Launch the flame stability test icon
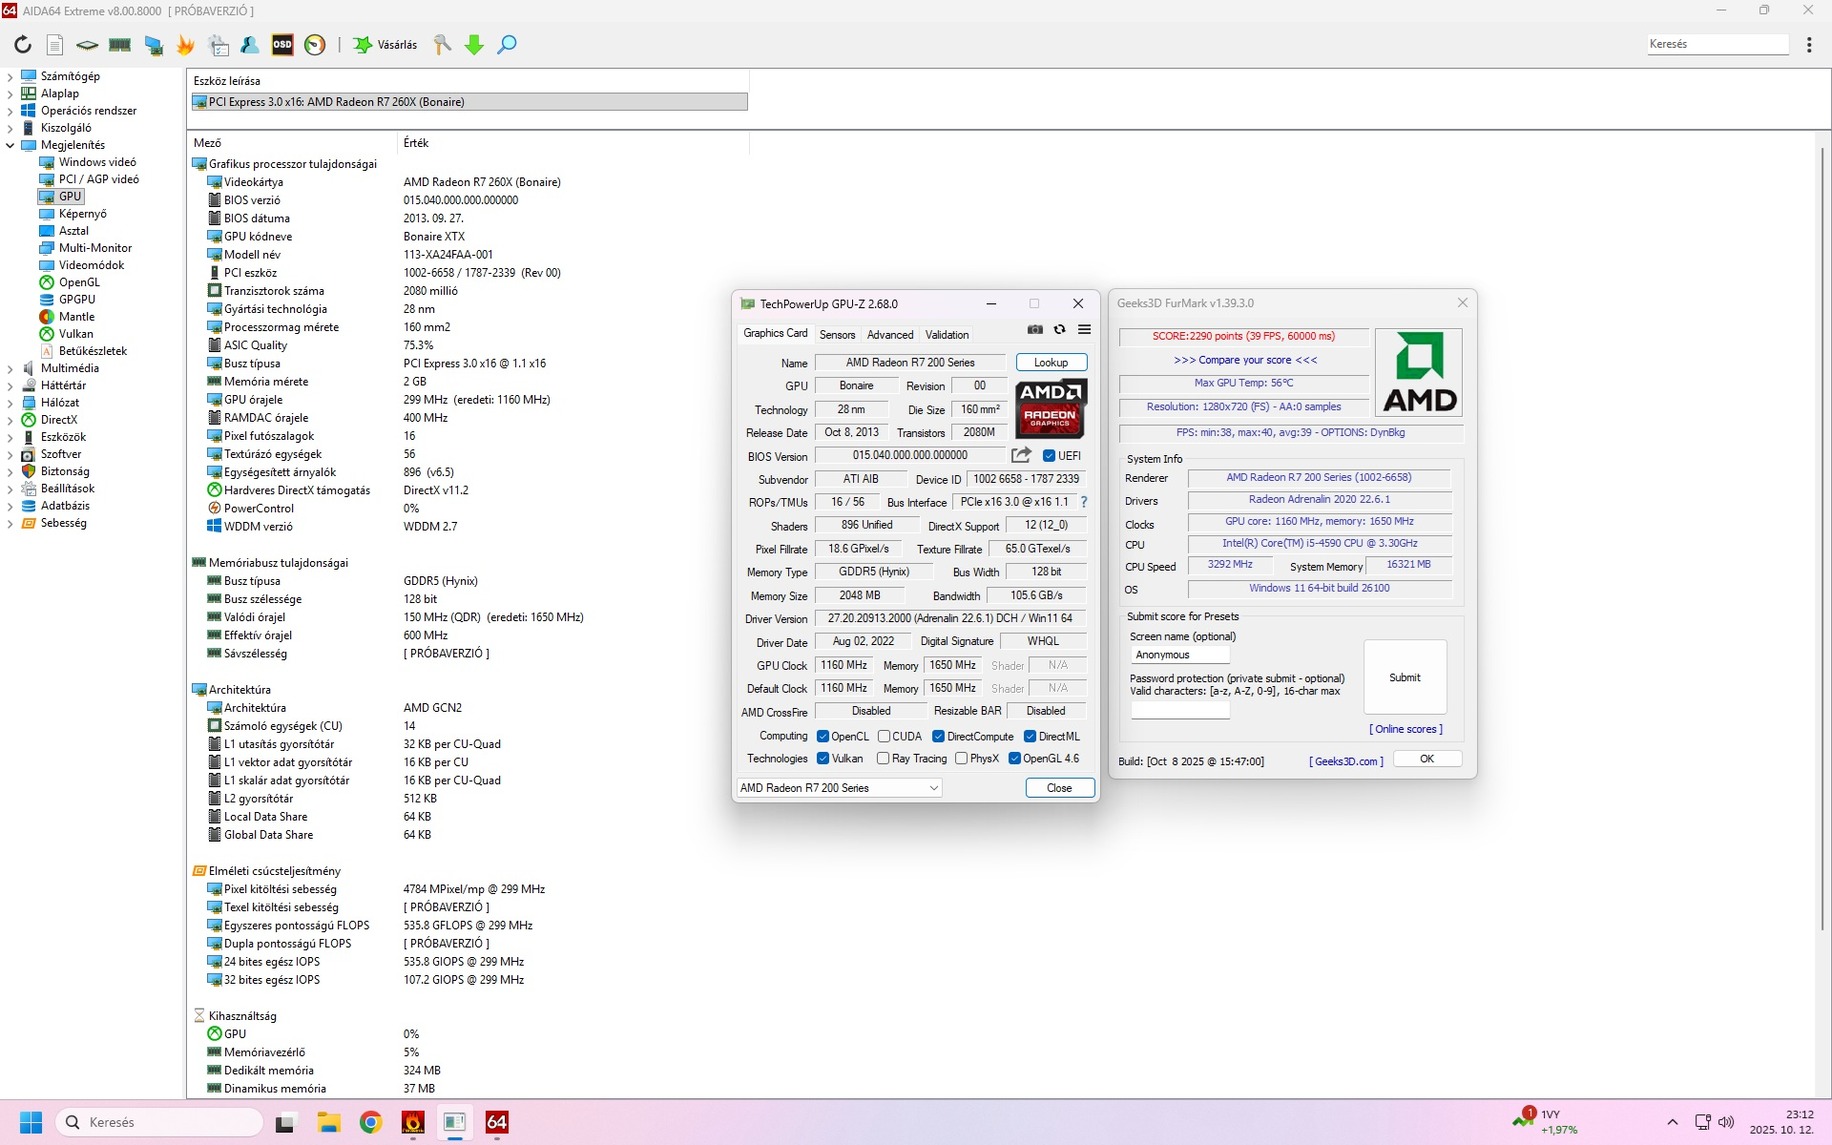The width and height of the screenshot is (1832, 1145). (186, 44)
